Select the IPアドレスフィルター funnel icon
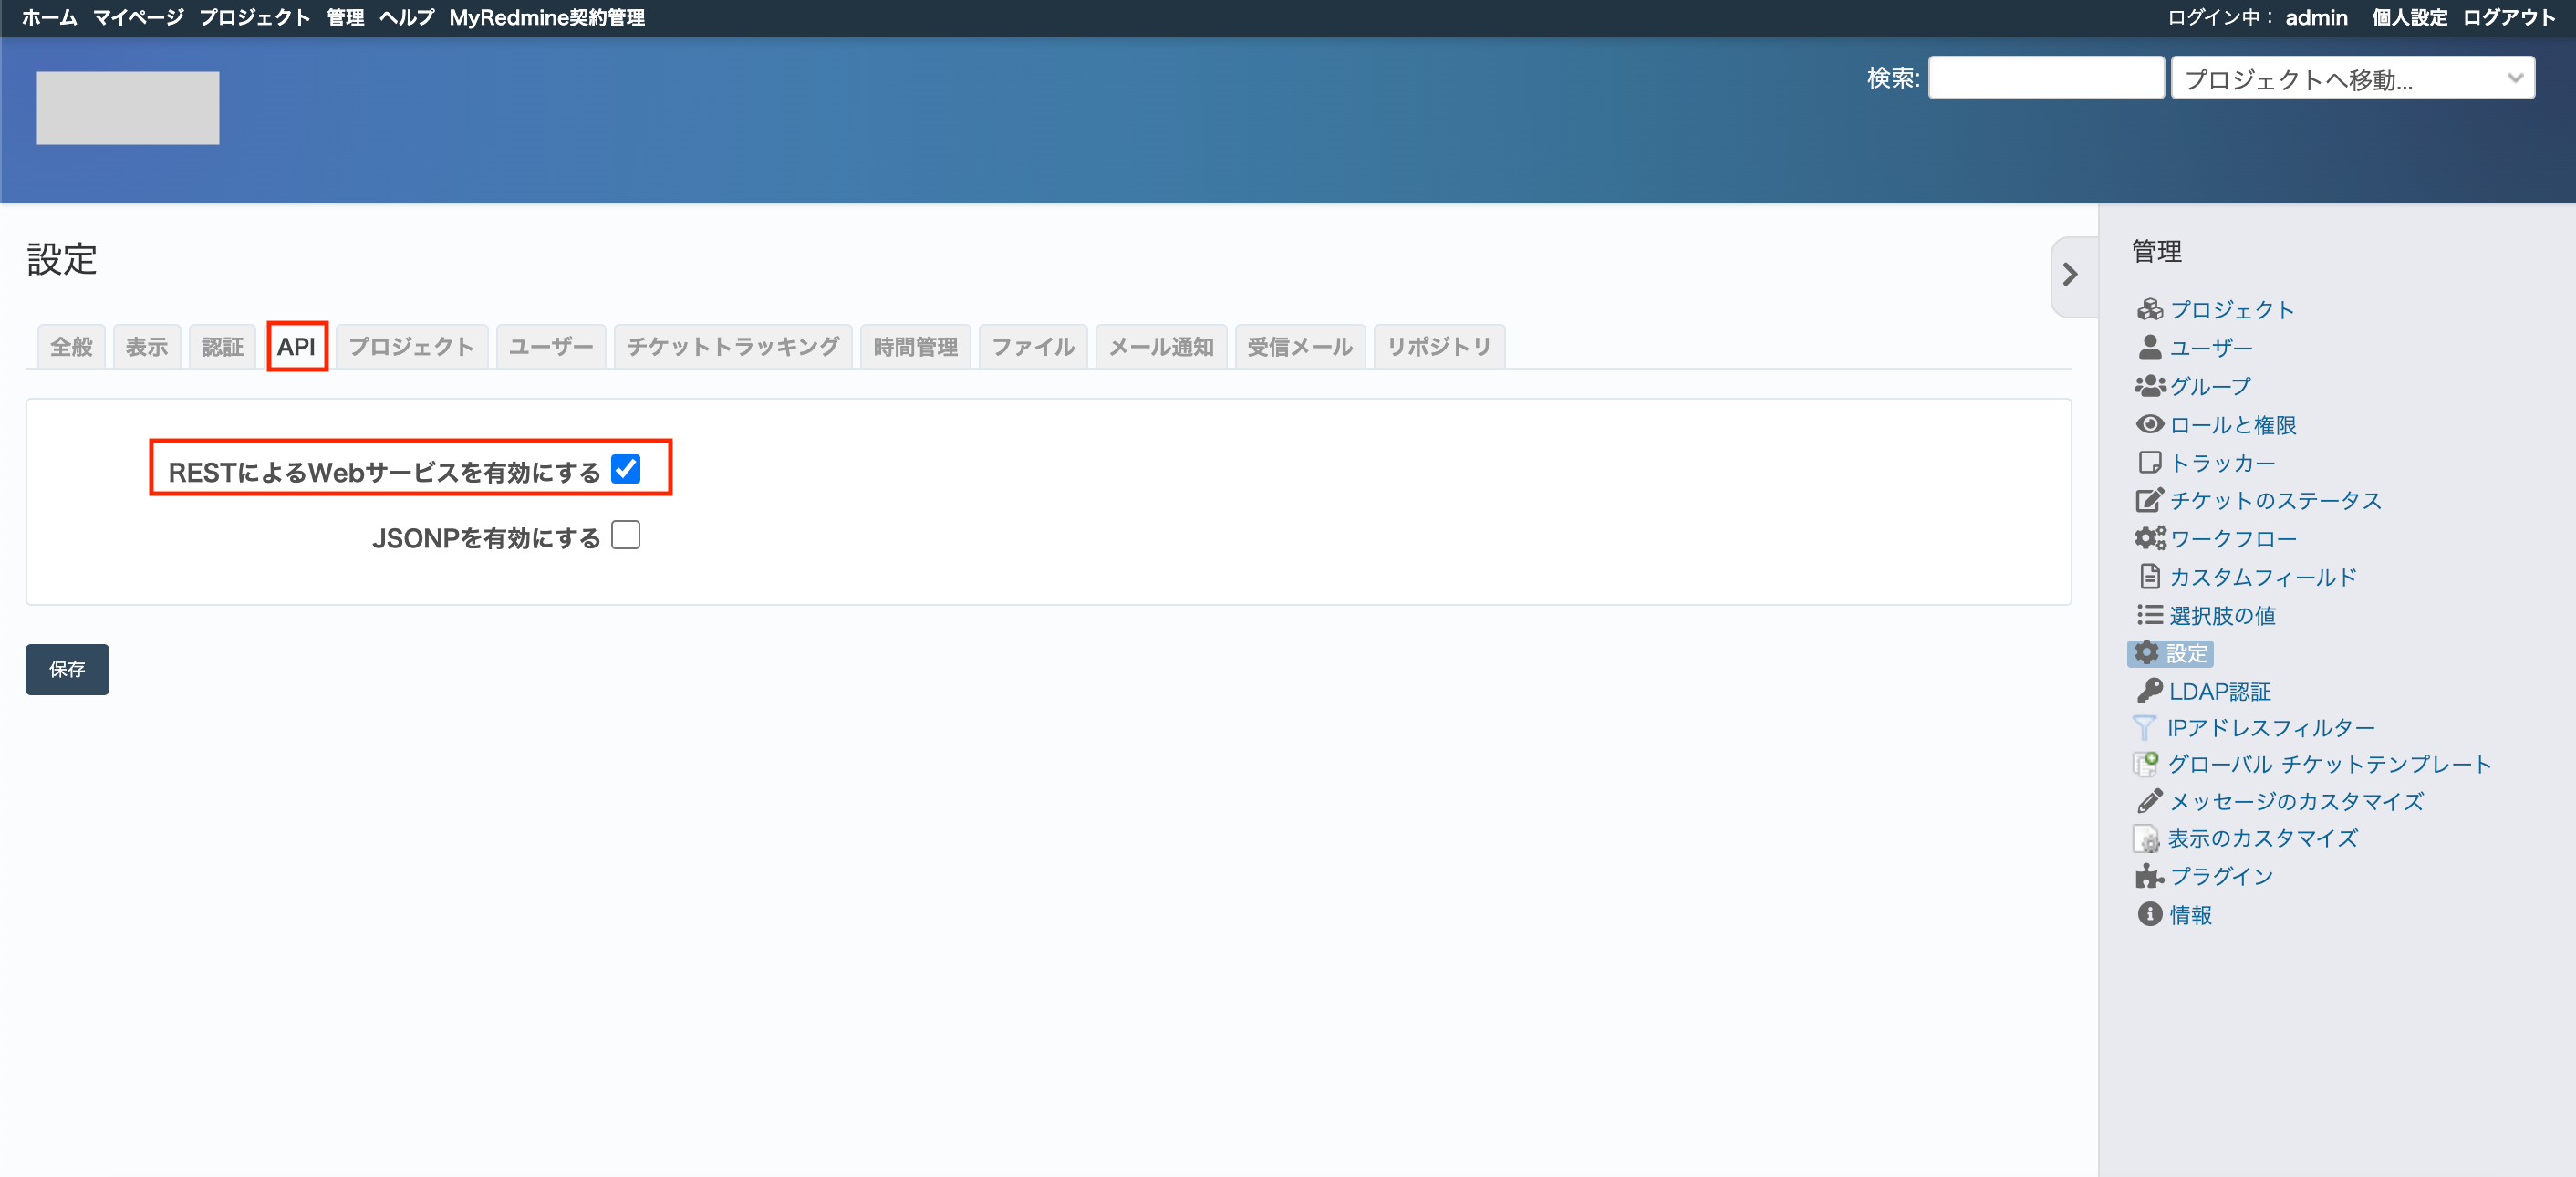Viewport: 2576px width, 1177px height. coord(2146,728)
